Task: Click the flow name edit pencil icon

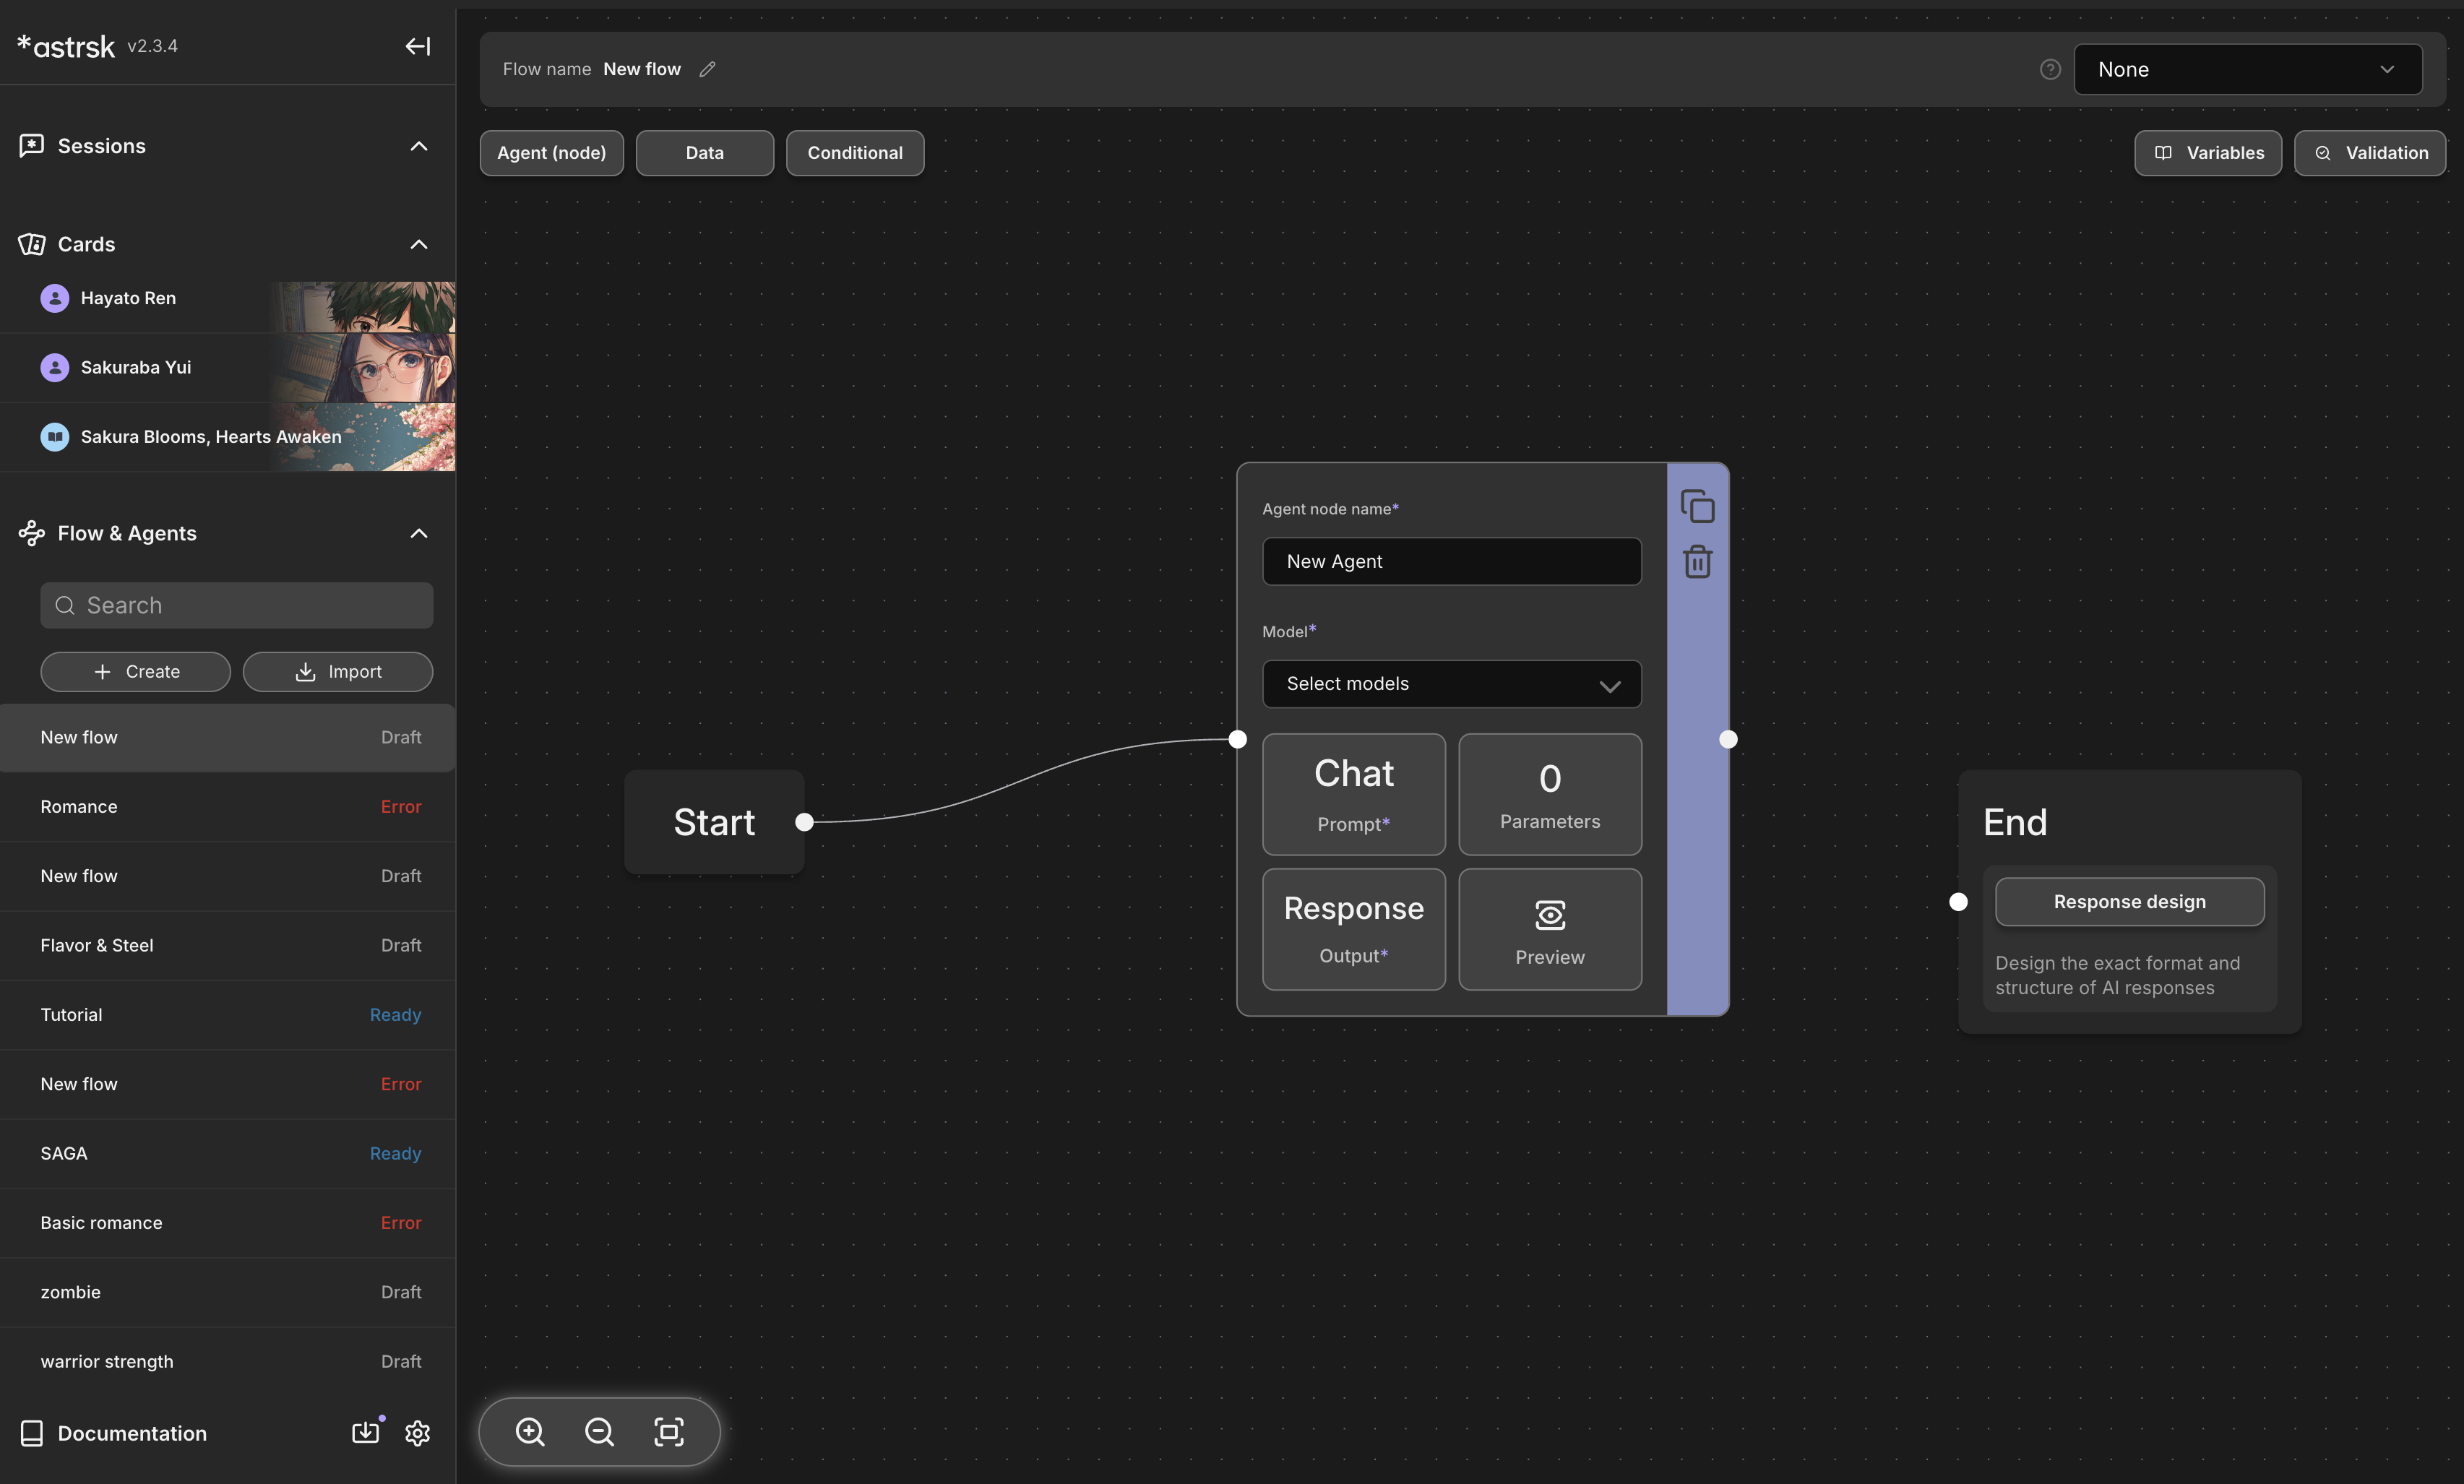Action: tap(707, 69)
